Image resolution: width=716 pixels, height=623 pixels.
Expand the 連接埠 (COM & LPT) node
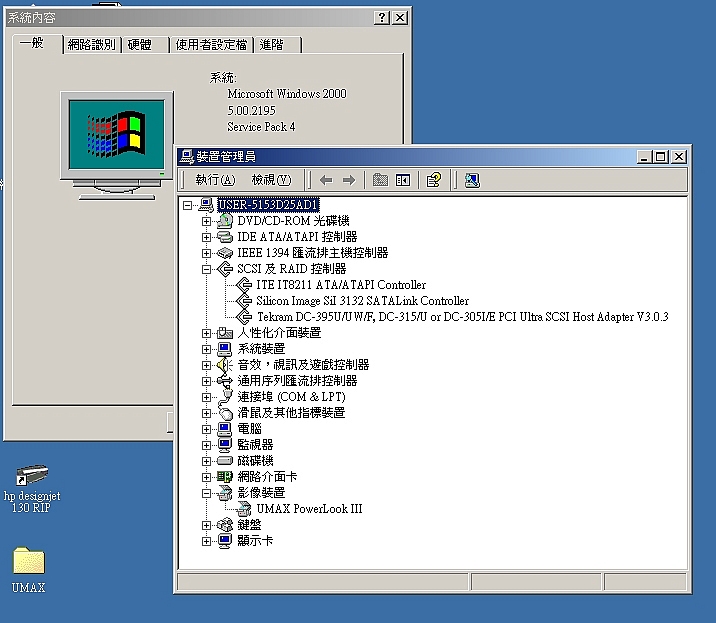[x=206, y=397]
